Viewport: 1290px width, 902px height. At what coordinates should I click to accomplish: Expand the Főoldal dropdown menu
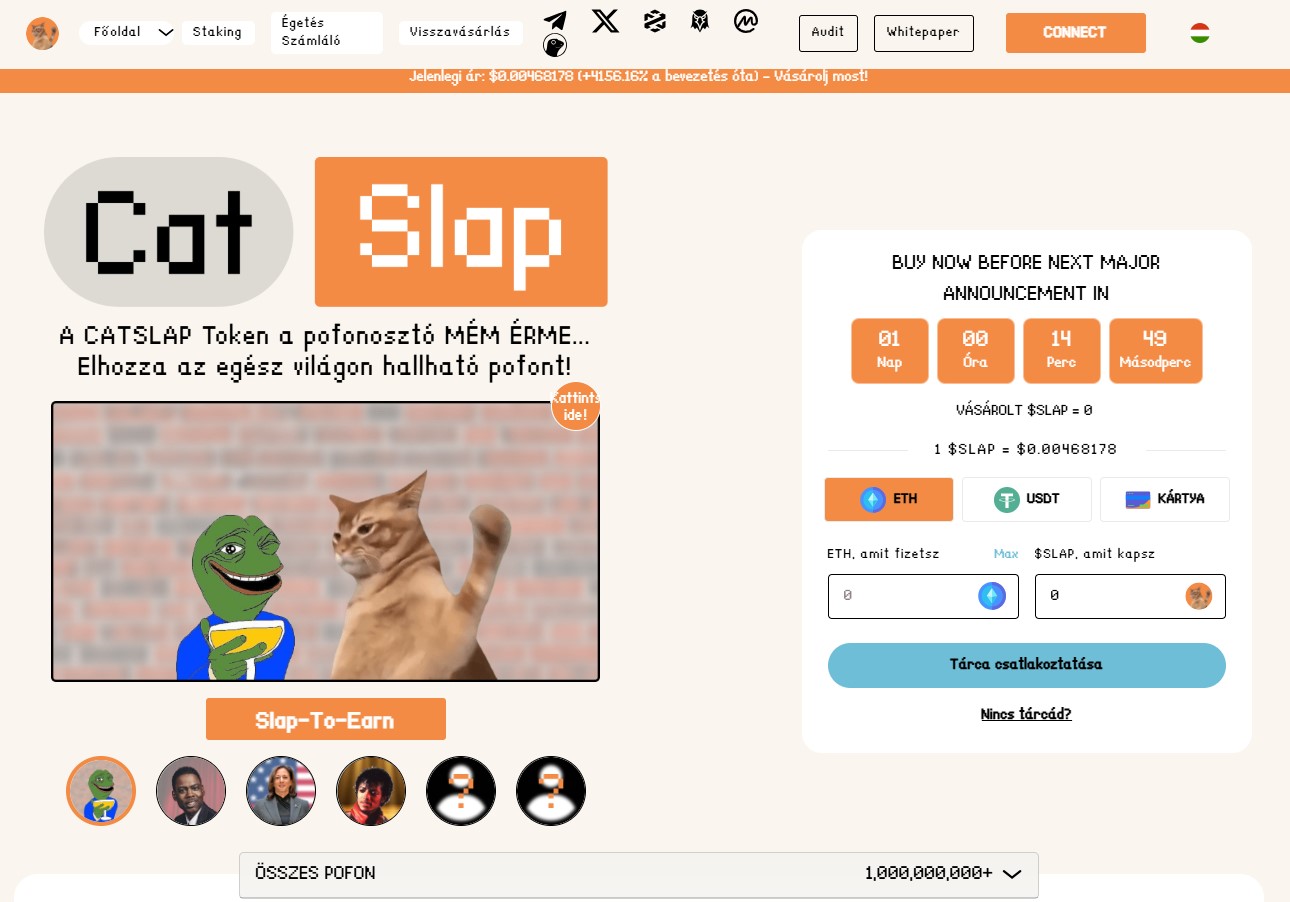[x=128, y=32]
